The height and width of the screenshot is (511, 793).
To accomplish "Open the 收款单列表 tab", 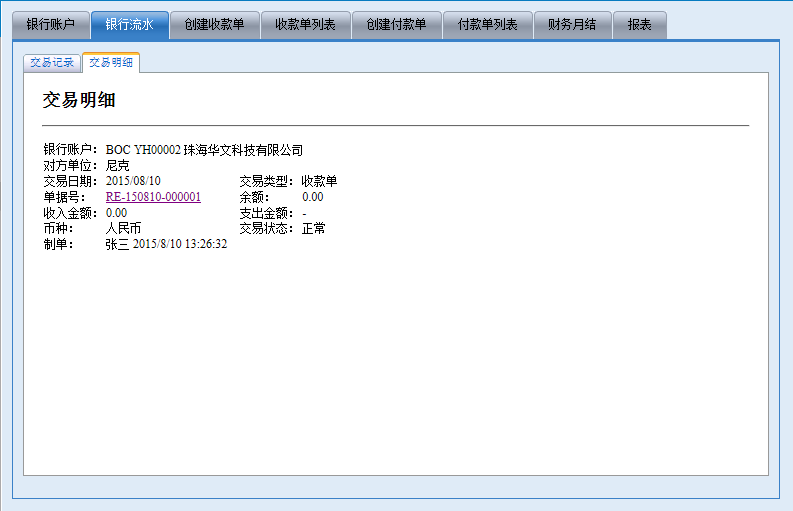I will pos(305,25).
